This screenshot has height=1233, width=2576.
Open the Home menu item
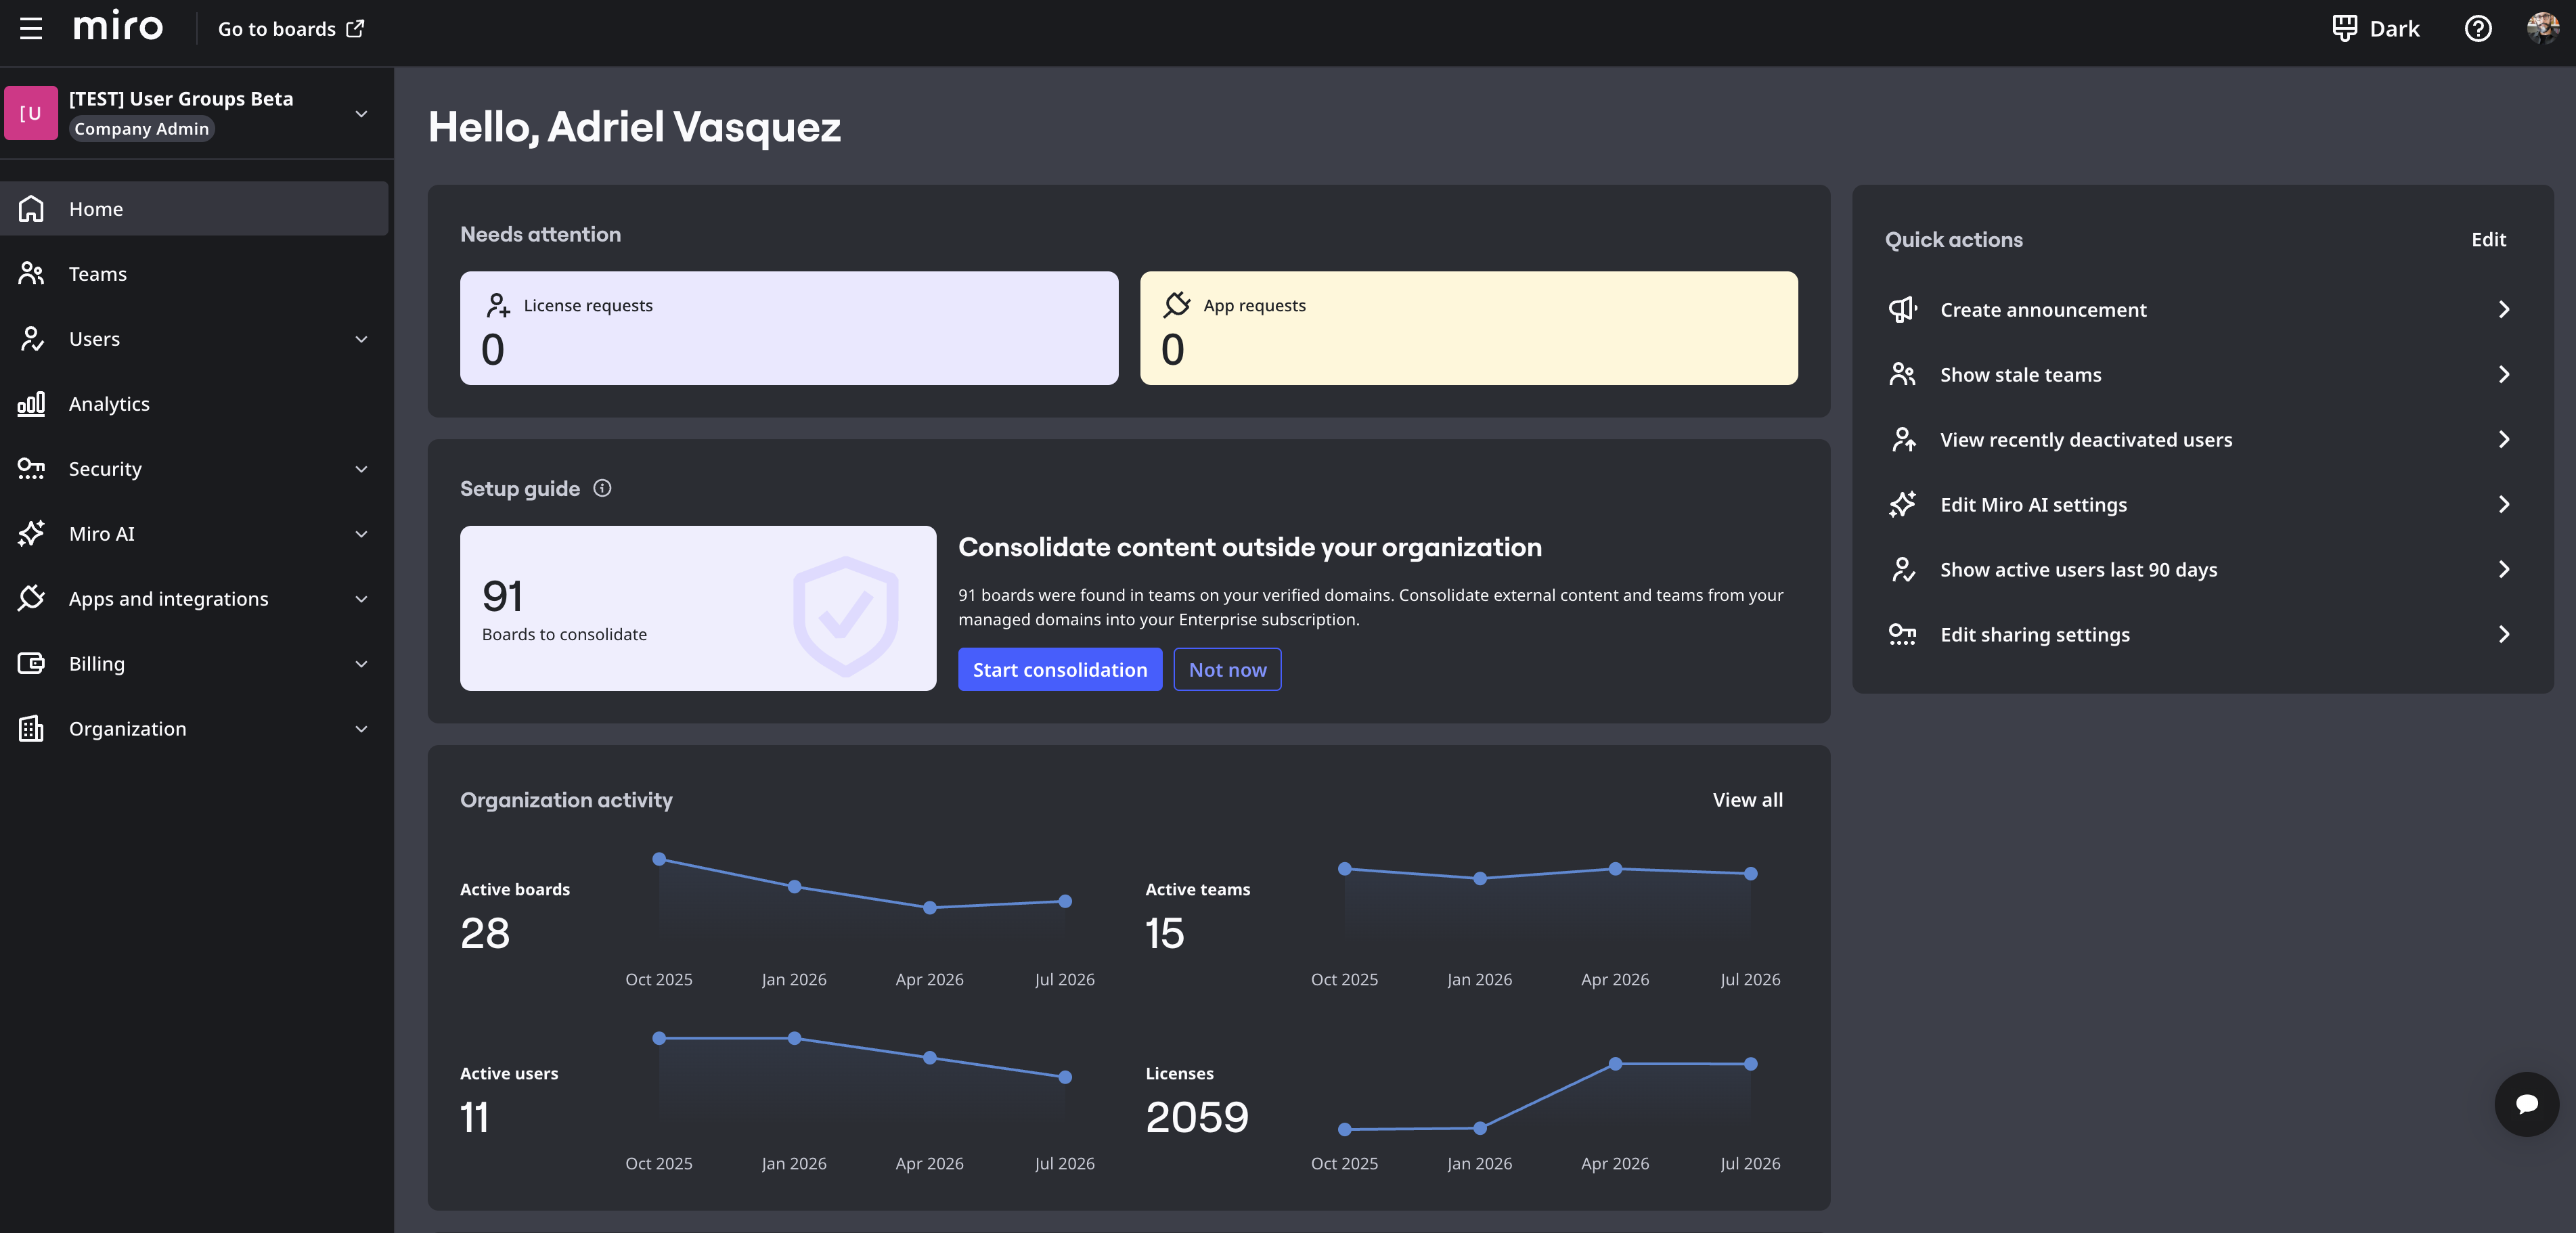click(194, 209)
